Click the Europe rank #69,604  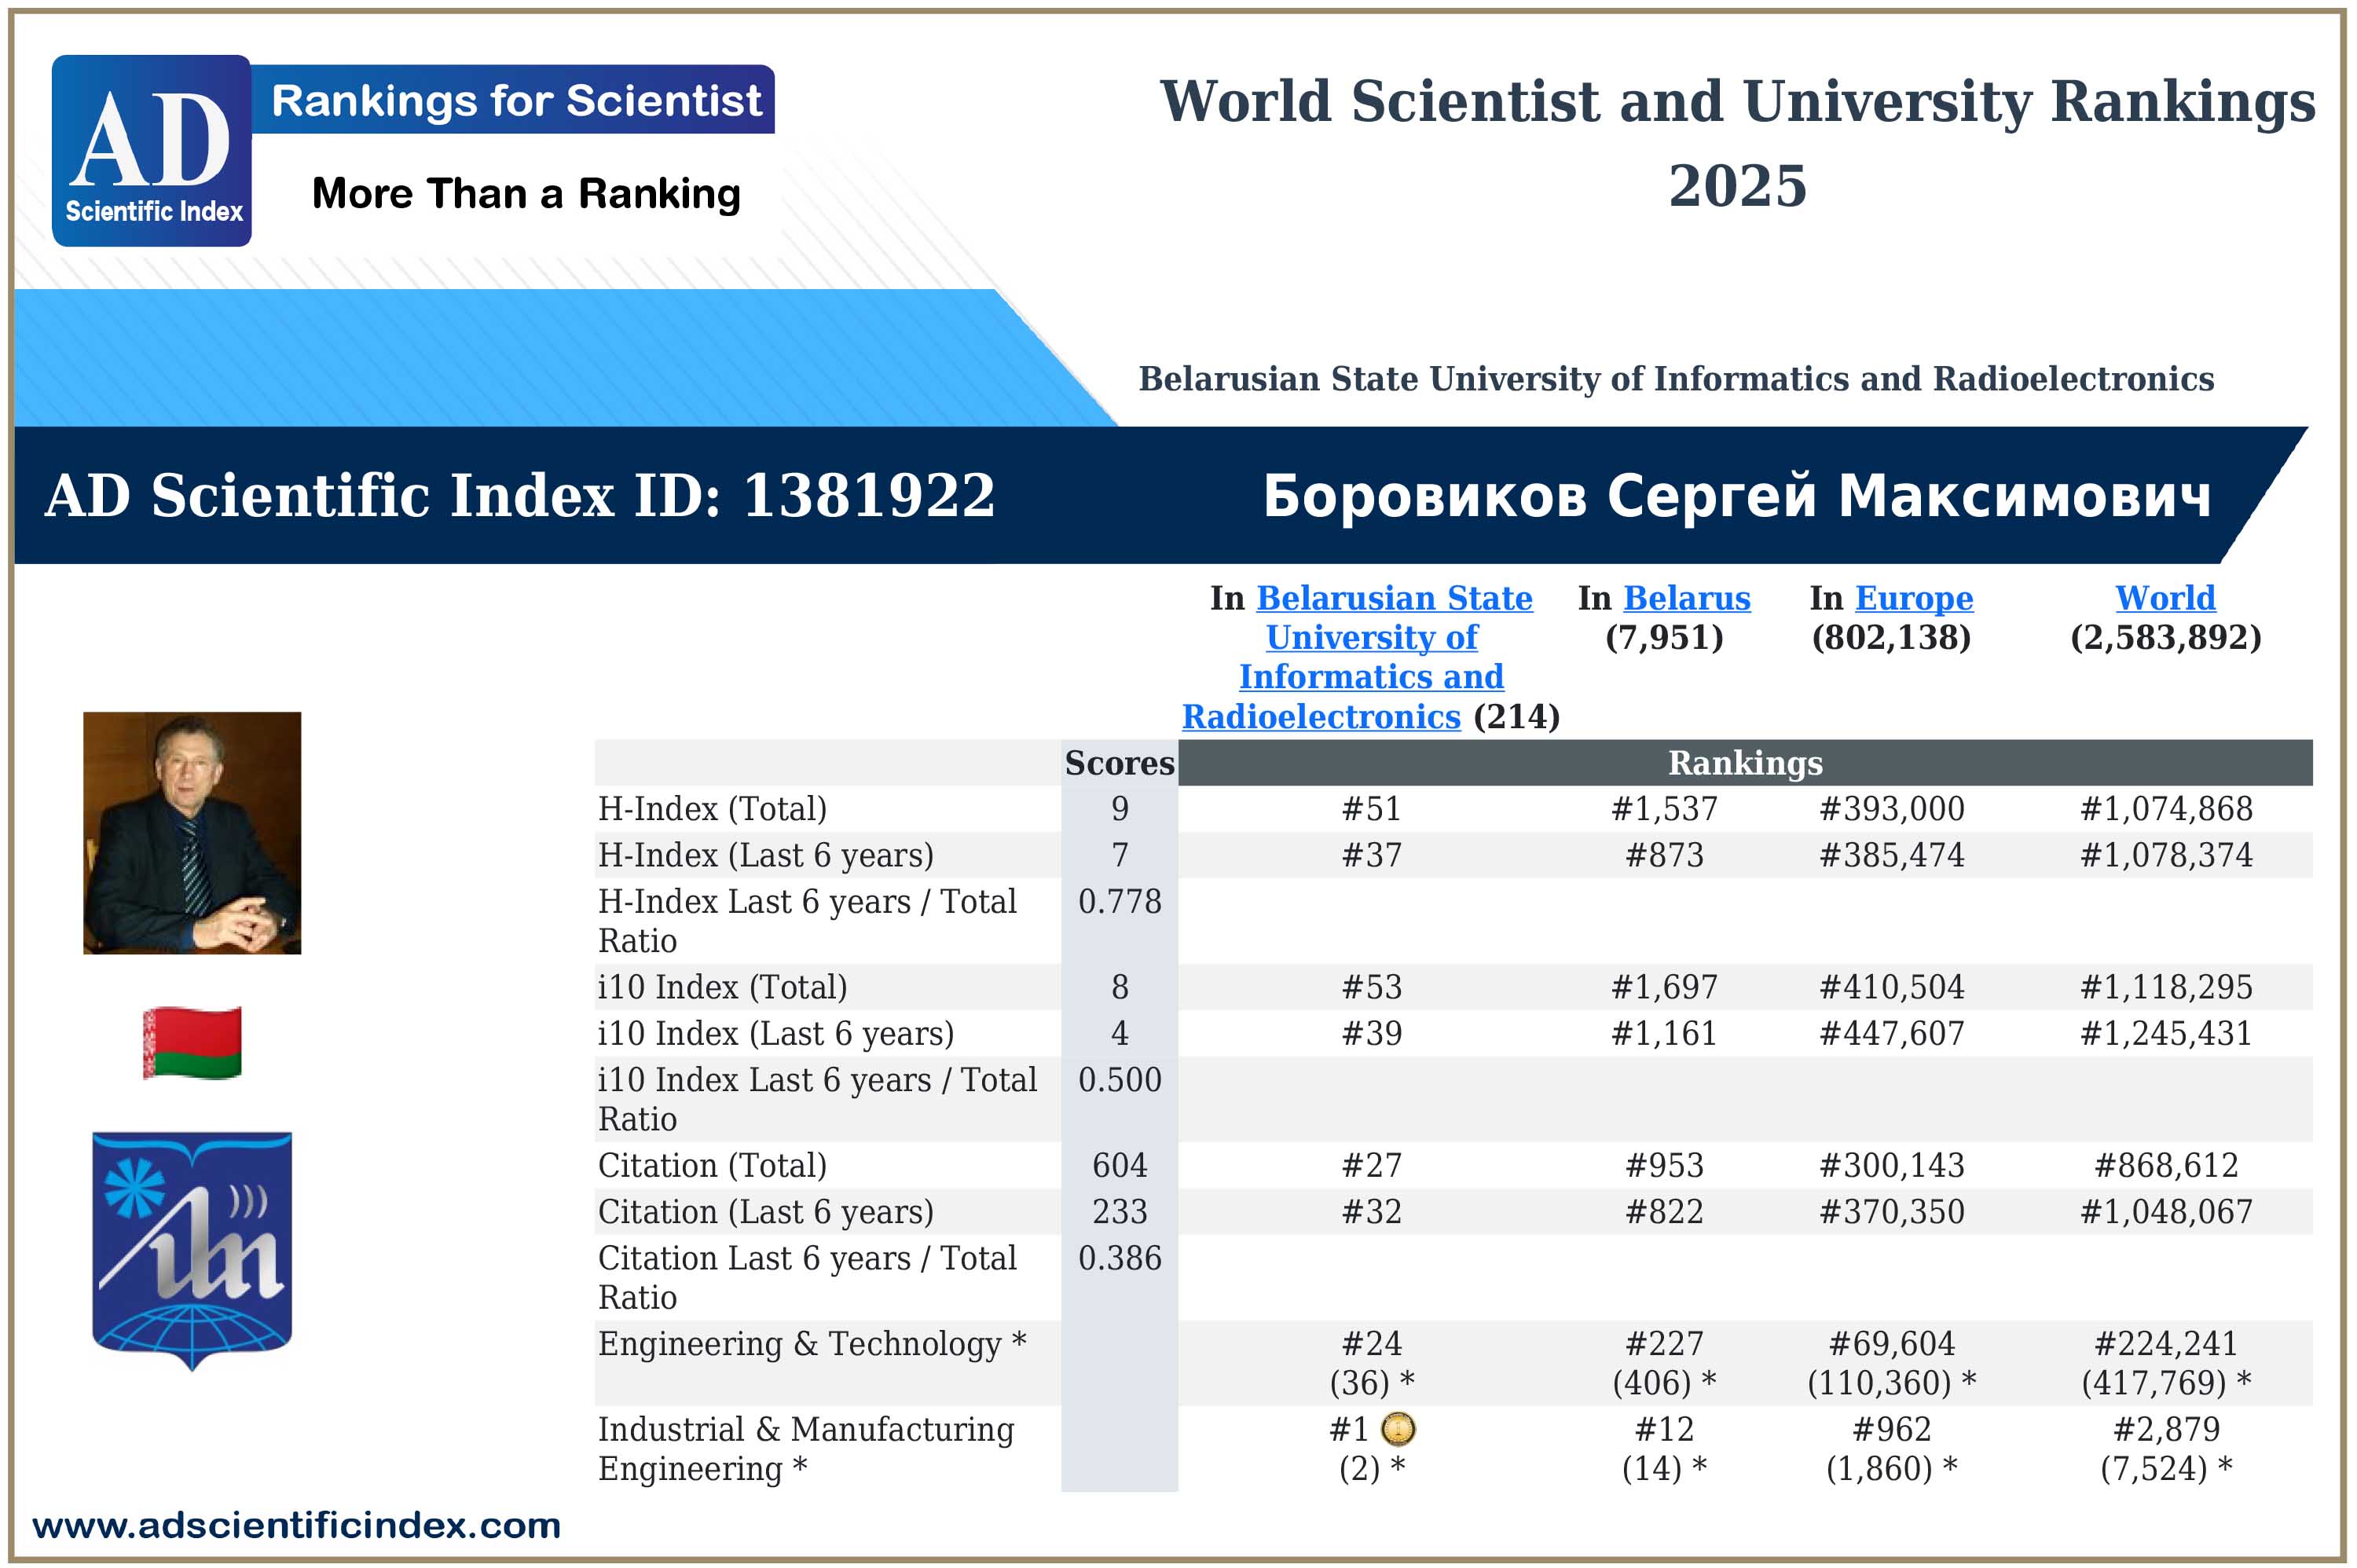1891,1343
